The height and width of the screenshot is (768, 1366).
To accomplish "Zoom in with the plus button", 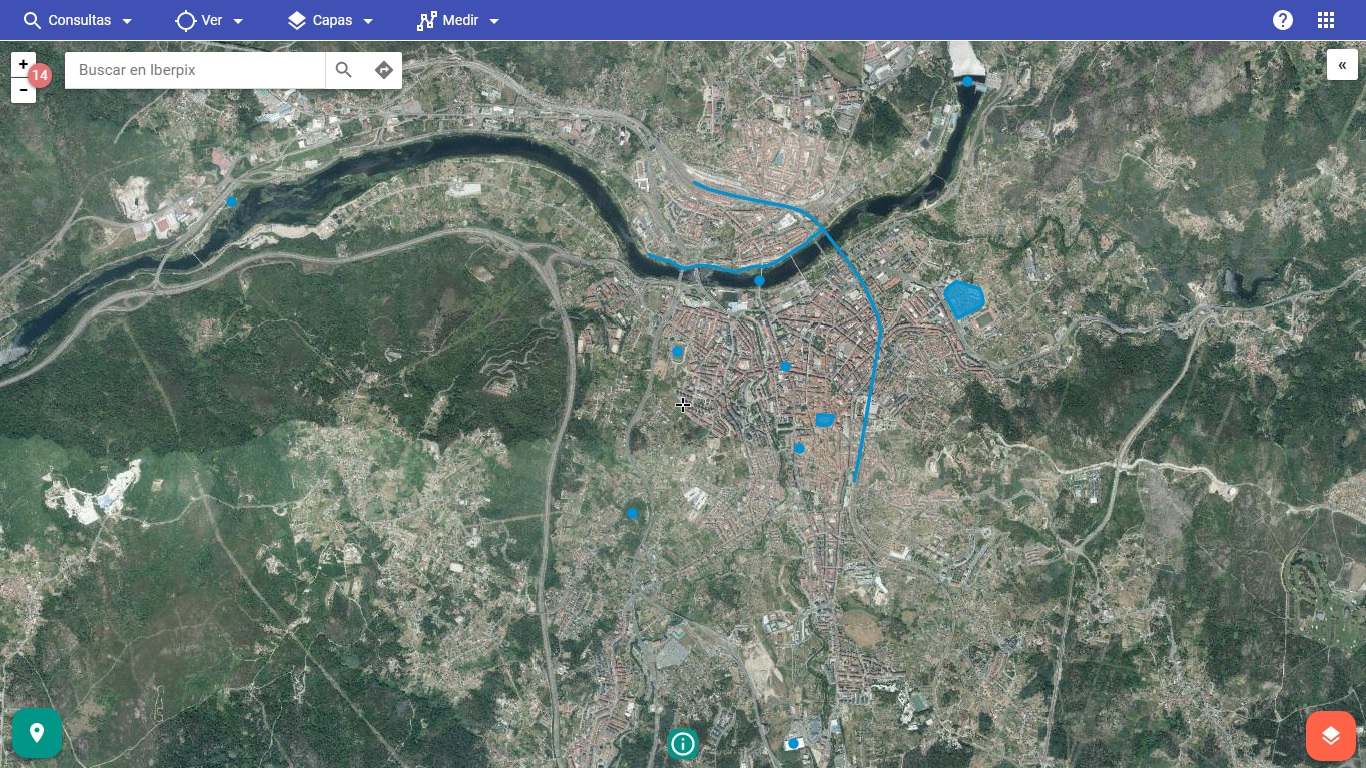I will (23, 64).
